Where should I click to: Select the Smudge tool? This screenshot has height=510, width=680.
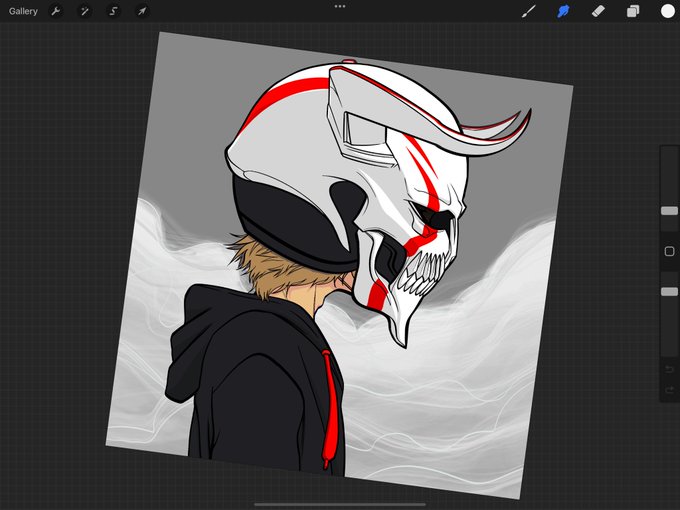click(x=563, y=11)
